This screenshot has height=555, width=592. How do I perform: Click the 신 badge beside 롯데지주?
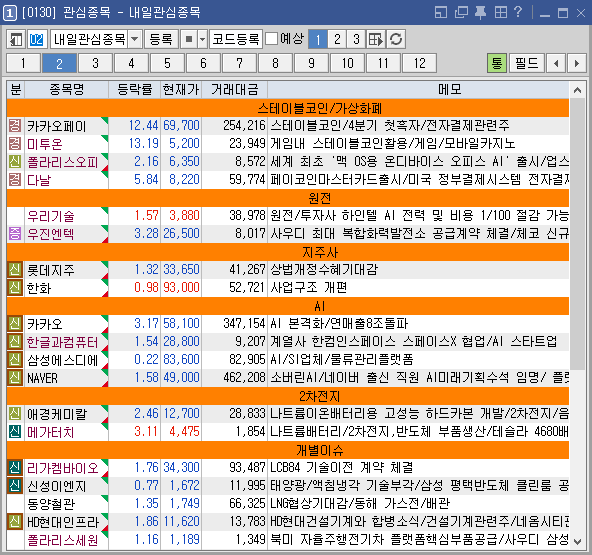15,270
